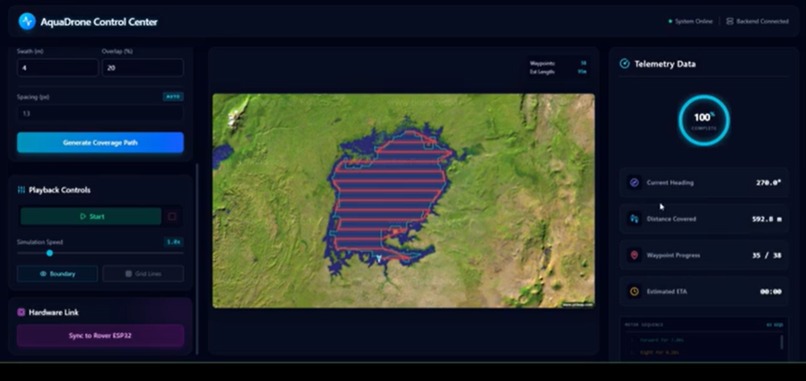
Task: Click the 100% complete progress ring
Action: (704, 120)
